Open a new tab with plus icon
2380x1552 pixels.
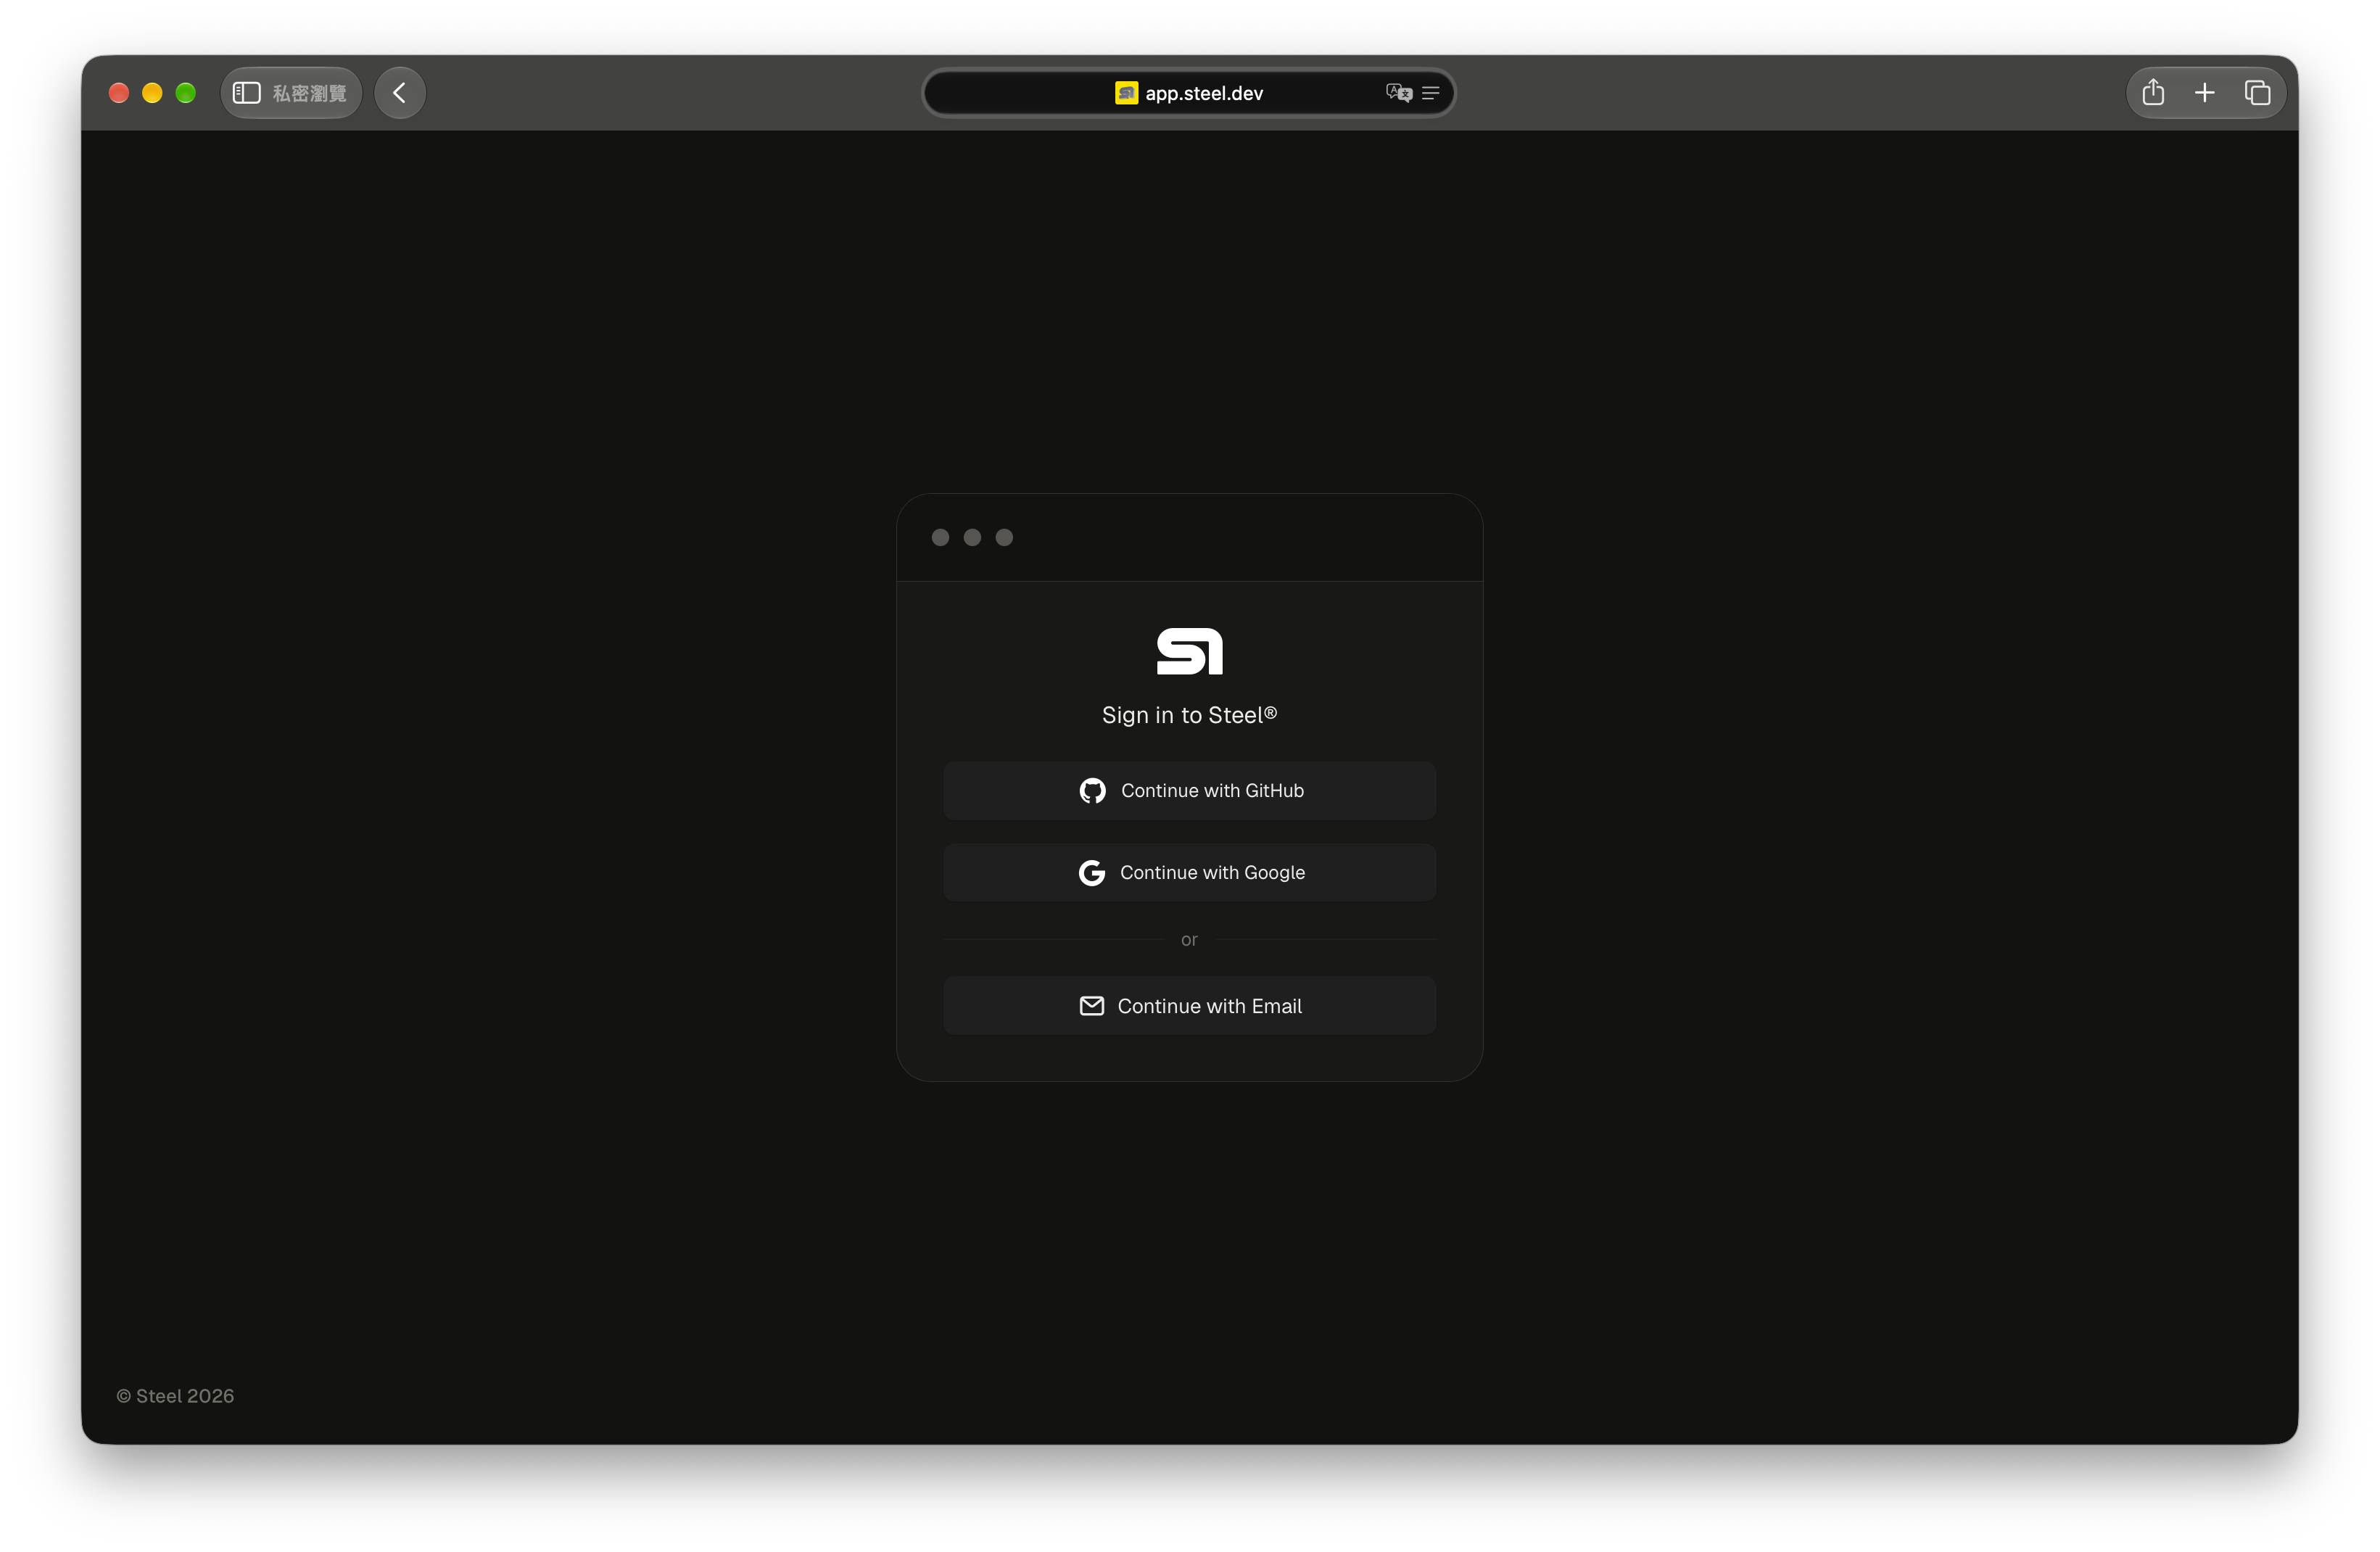pyautogui.click(x=2204, y=93)
